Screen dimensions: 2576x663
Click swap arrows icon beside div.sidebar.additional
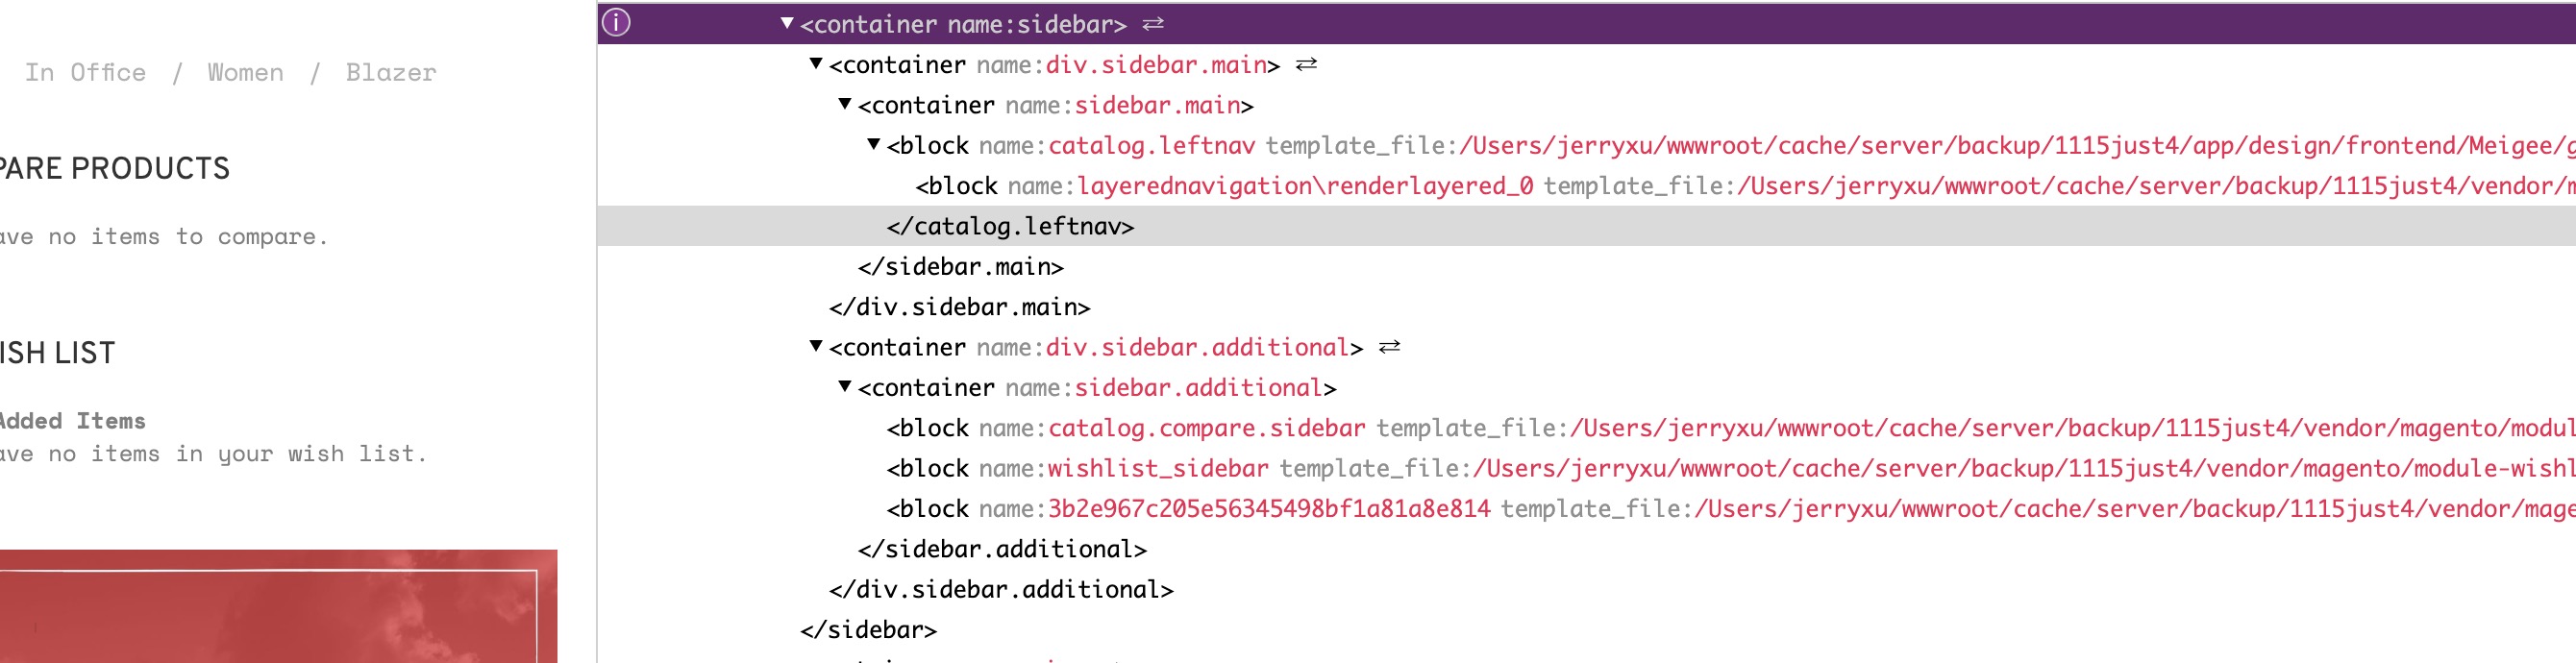[x=1389, y=347]
